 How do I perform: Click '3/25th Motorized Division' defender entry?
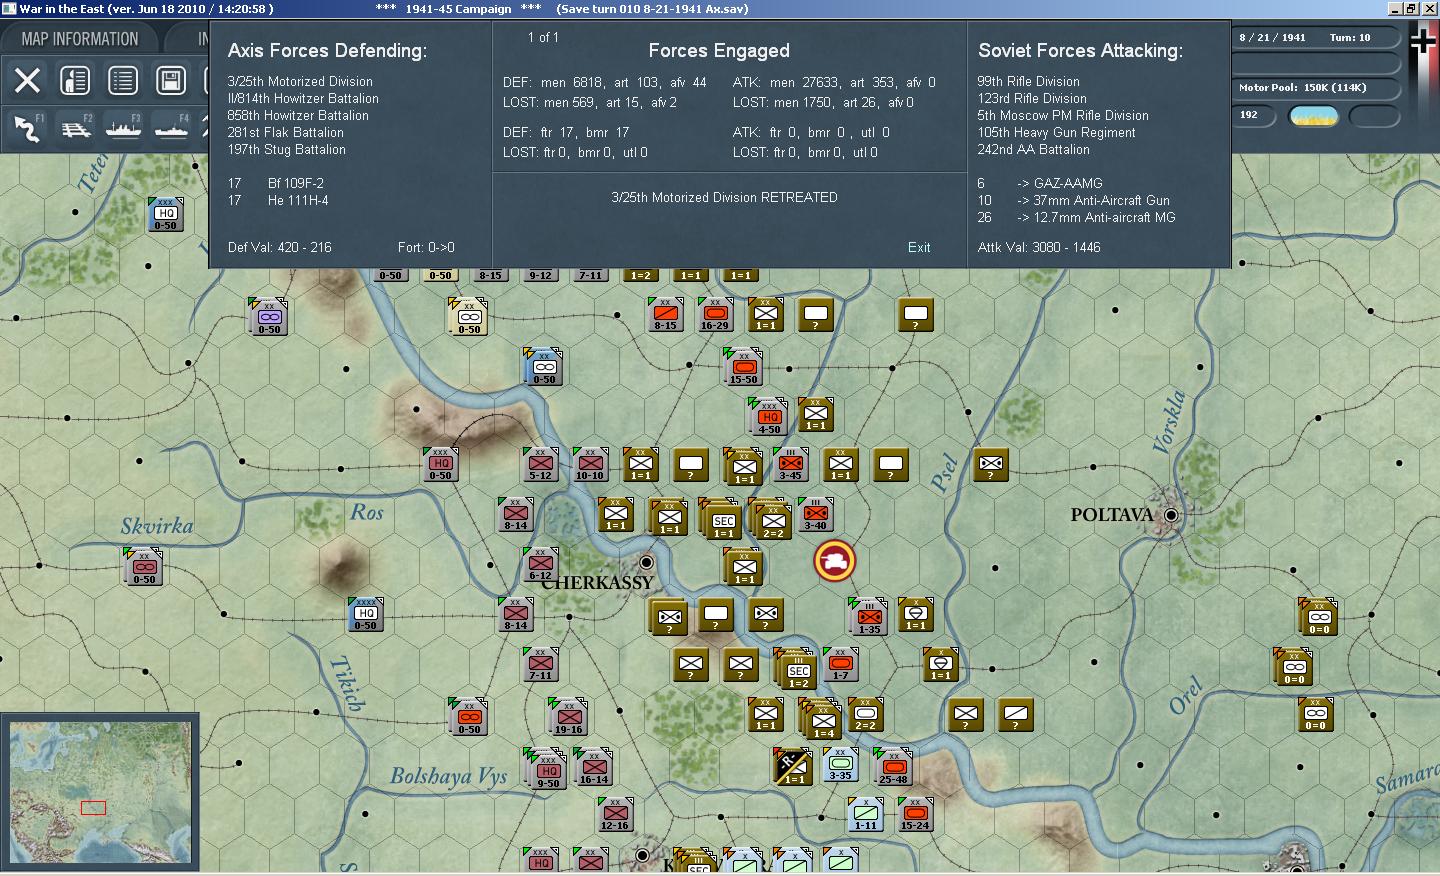(x=300, y=81)
